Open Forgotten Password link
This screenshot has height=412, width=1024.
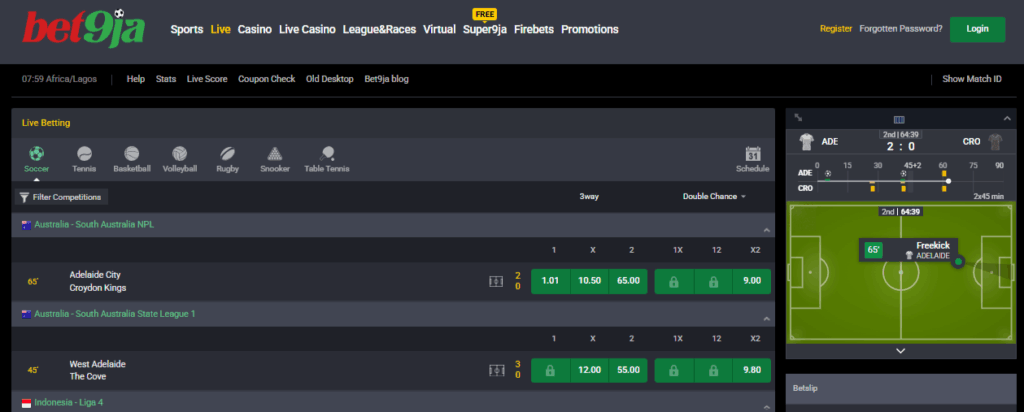901,29
